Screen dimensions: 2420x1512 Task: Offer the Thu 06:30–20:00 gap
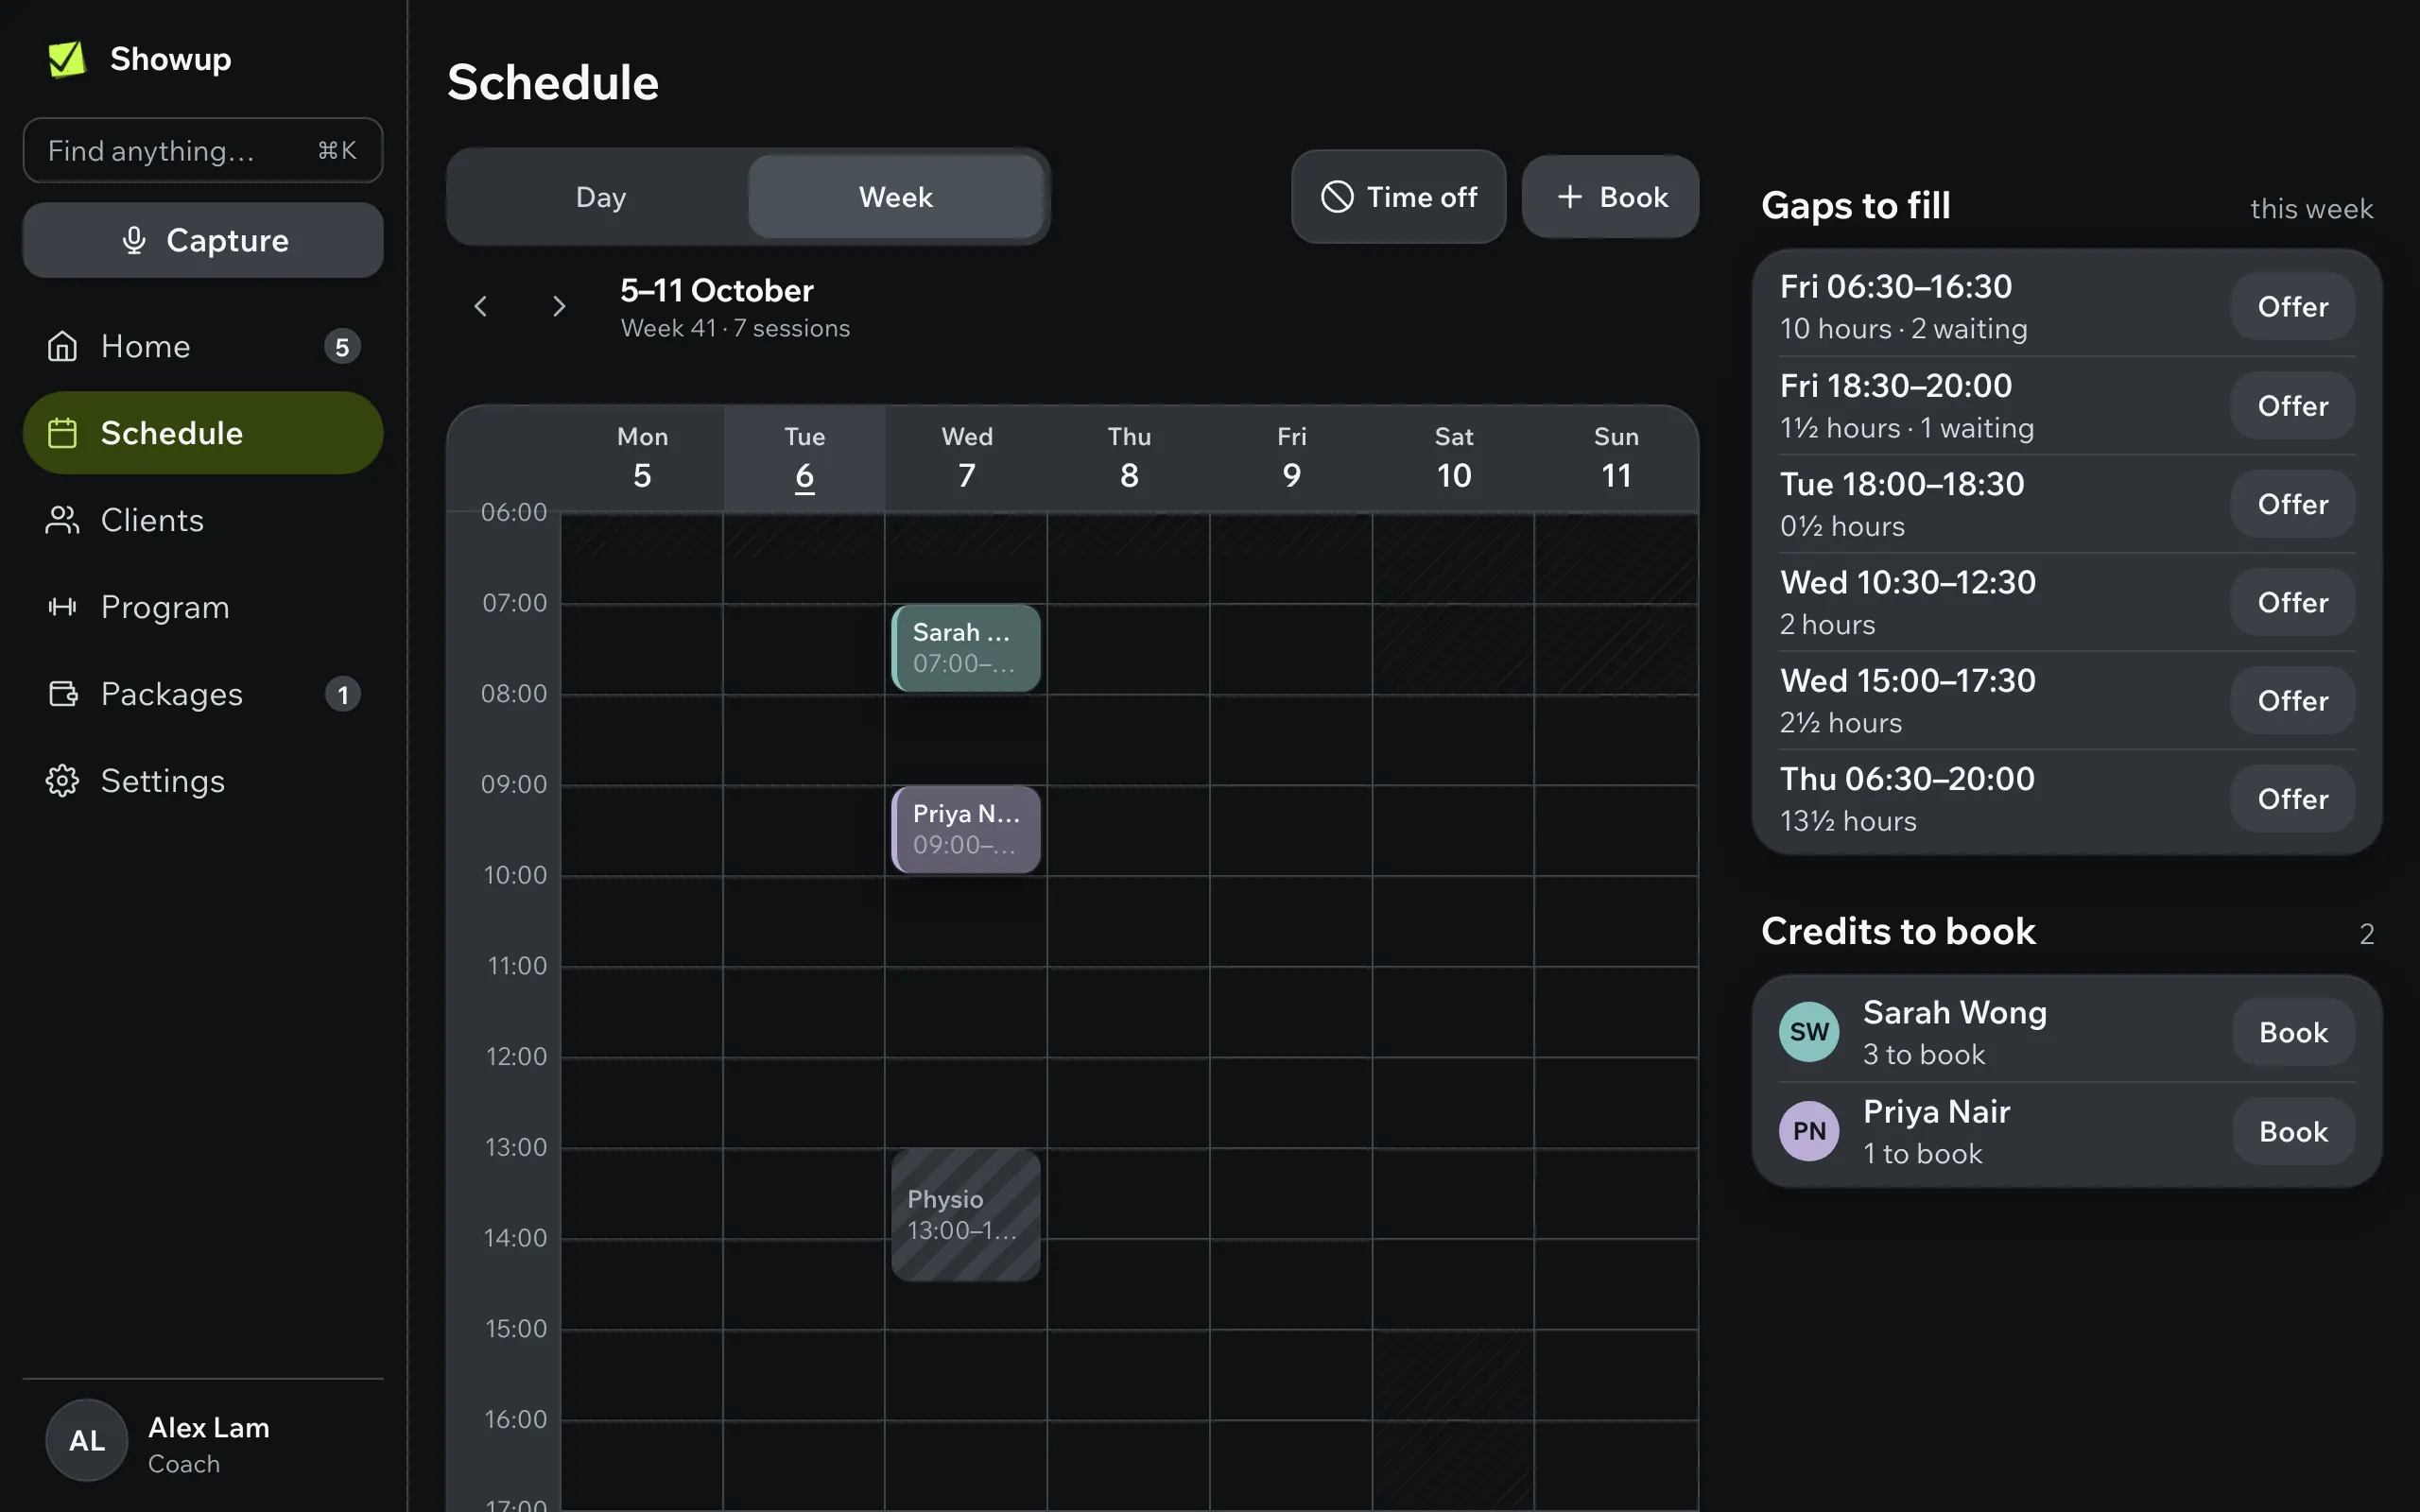click(x=2292, y=799)
